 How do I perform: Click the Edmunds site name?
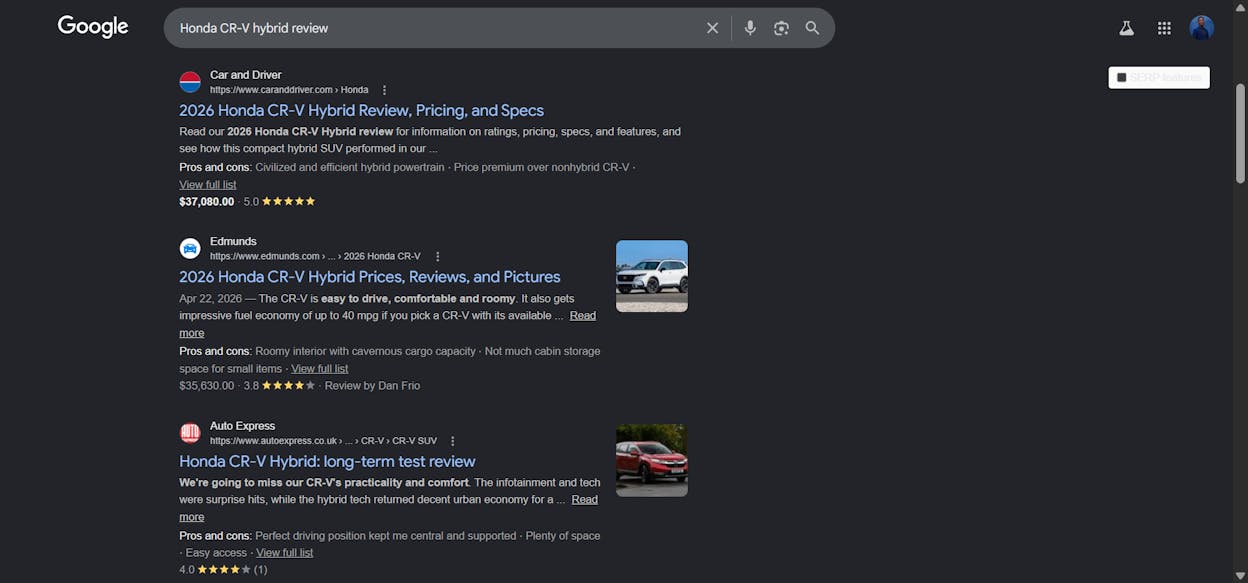click(x=233, y=241)
